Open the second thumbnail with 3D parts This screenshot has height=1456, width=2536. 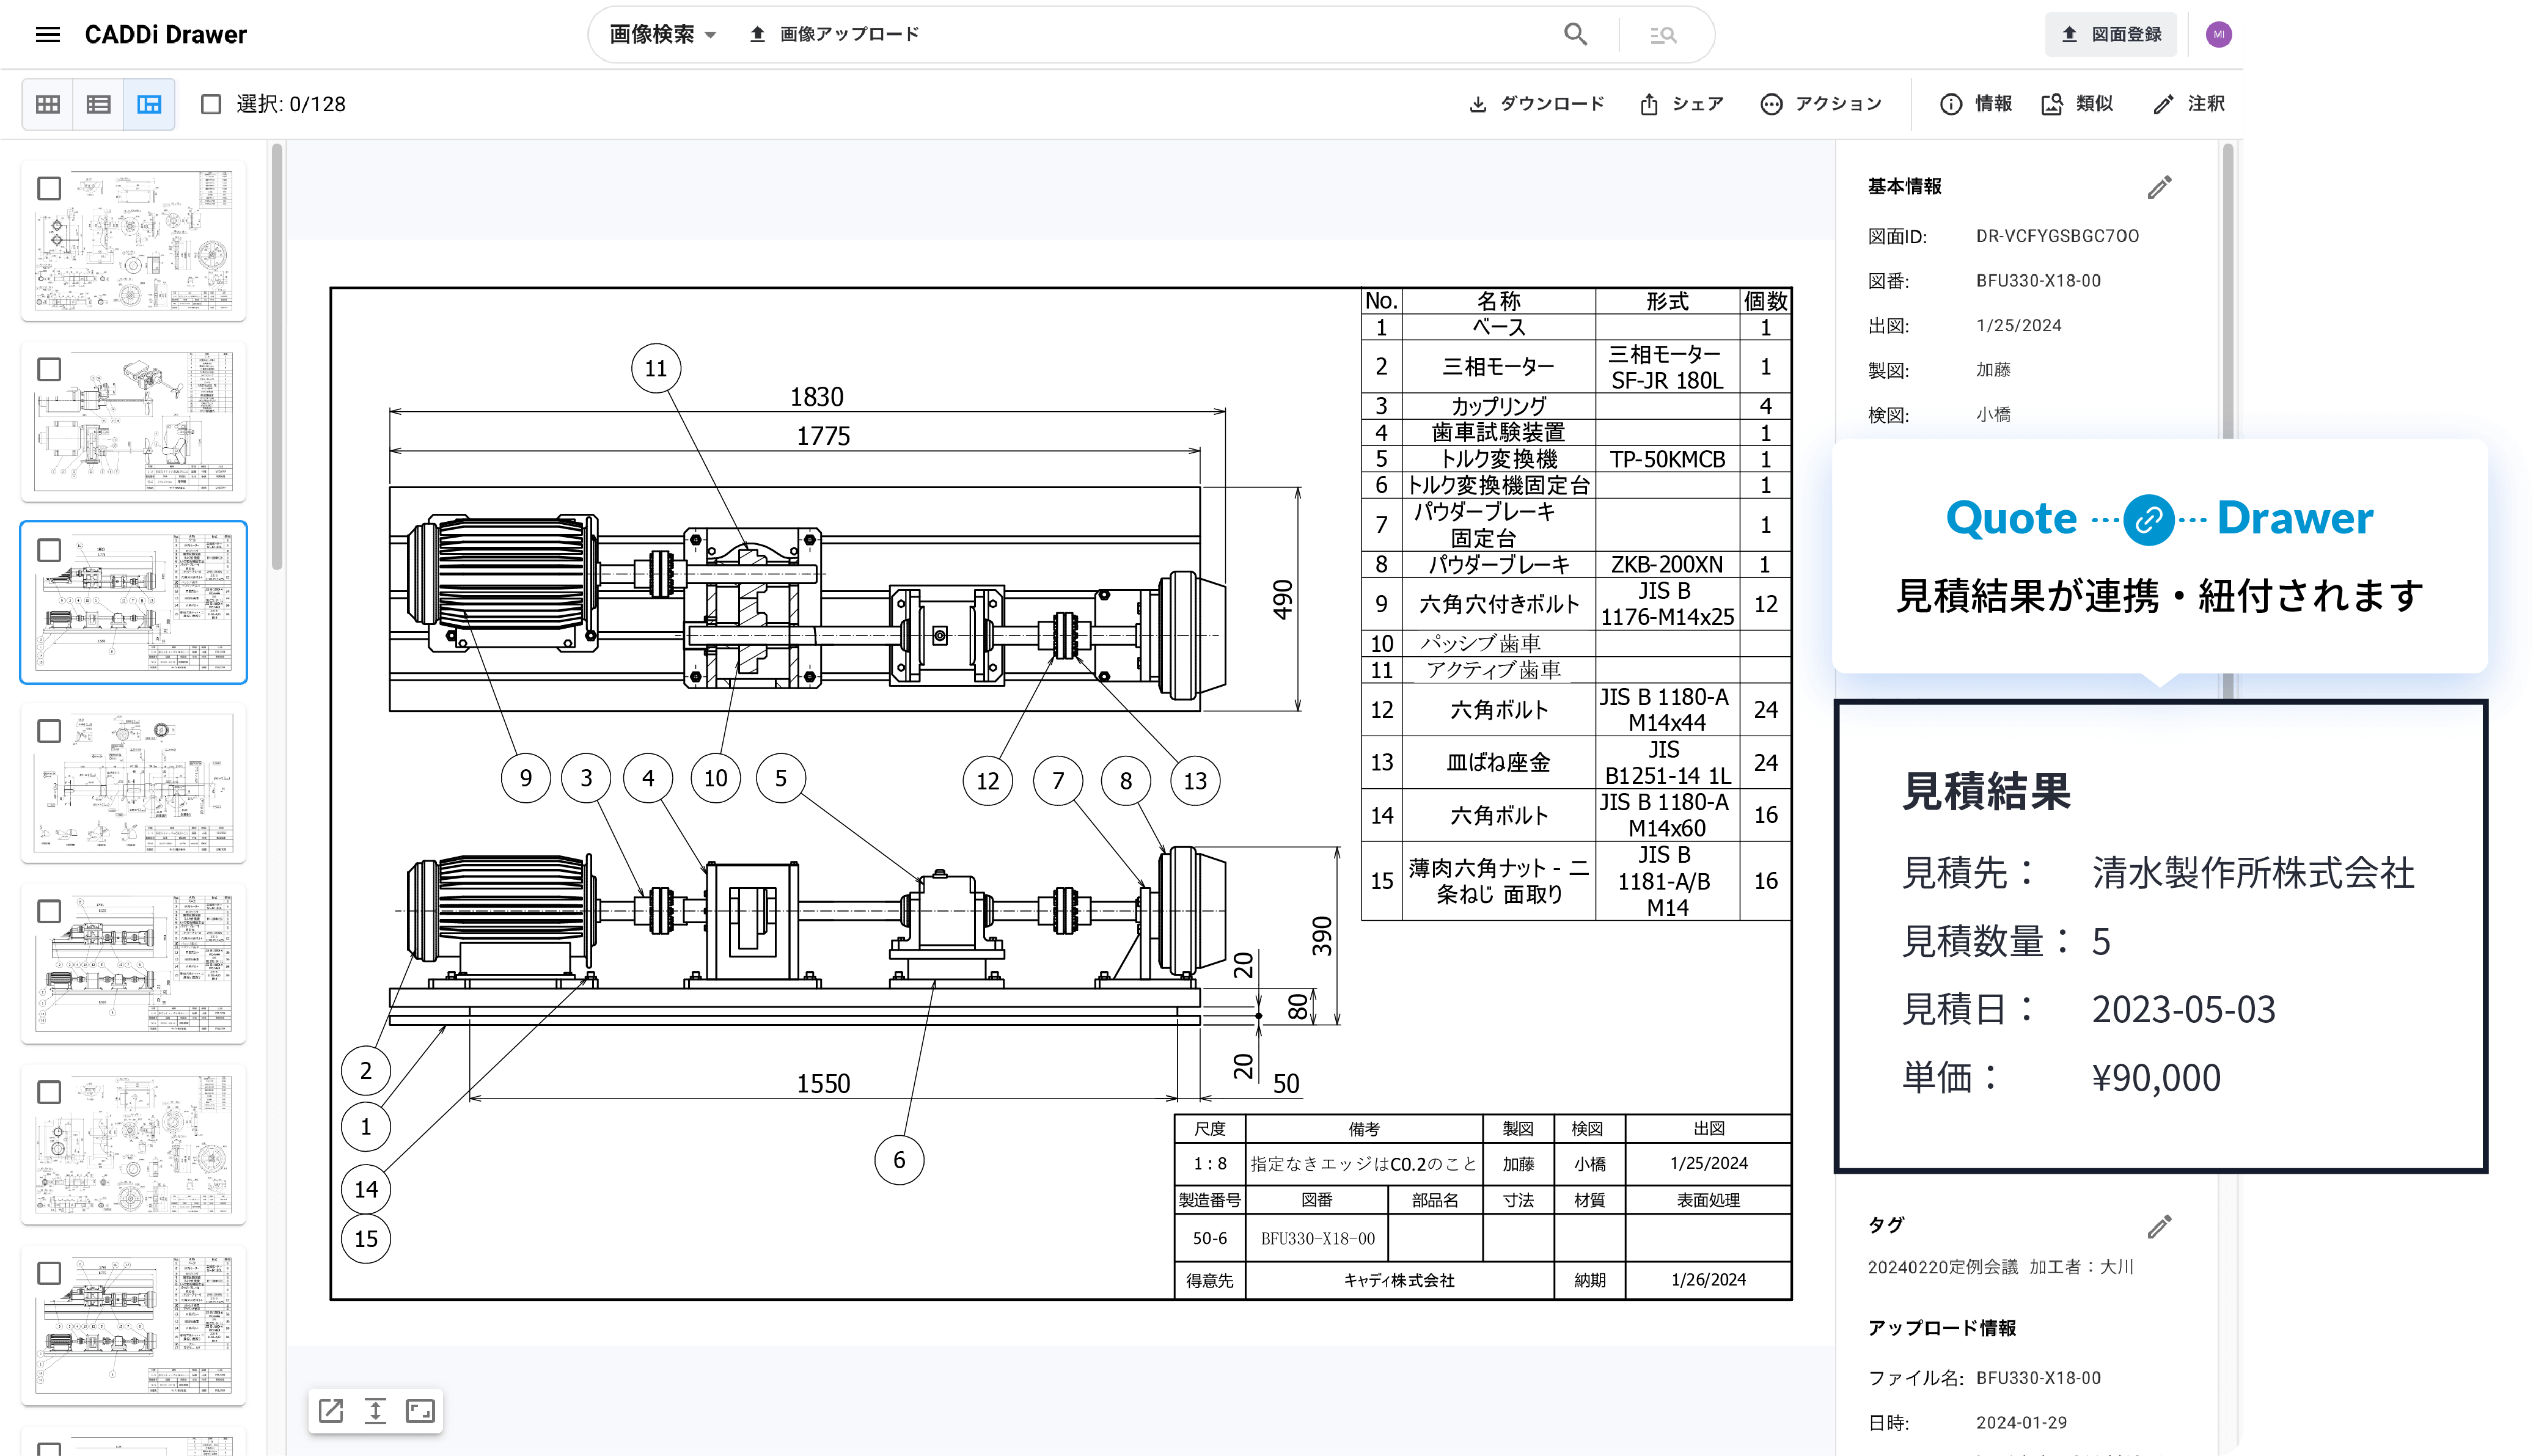[x=134, y=422]
